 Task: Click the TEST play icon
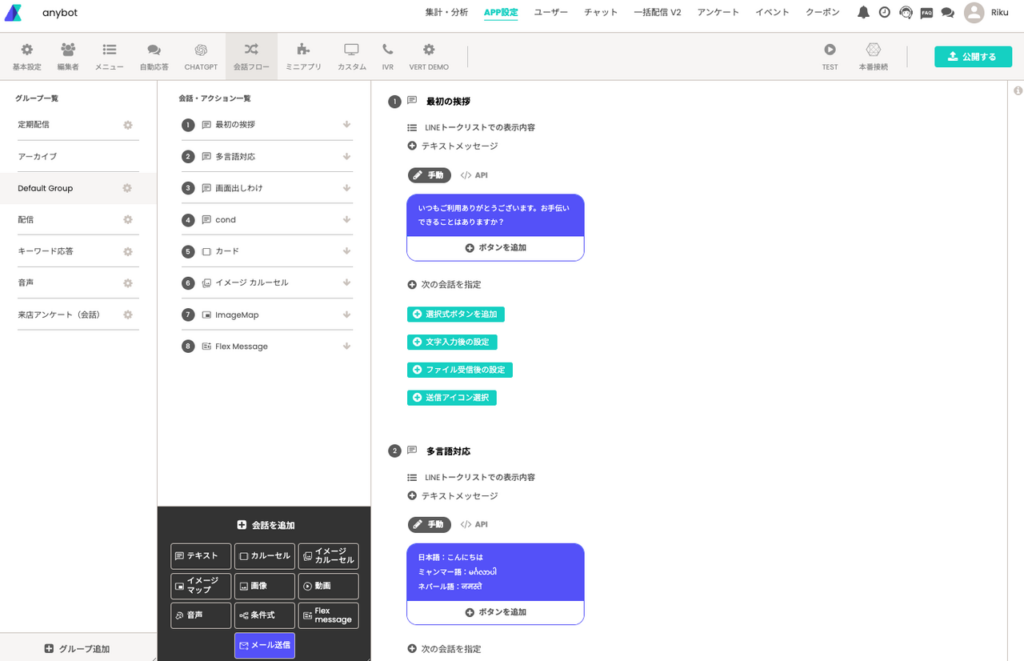tap(830, 49)
